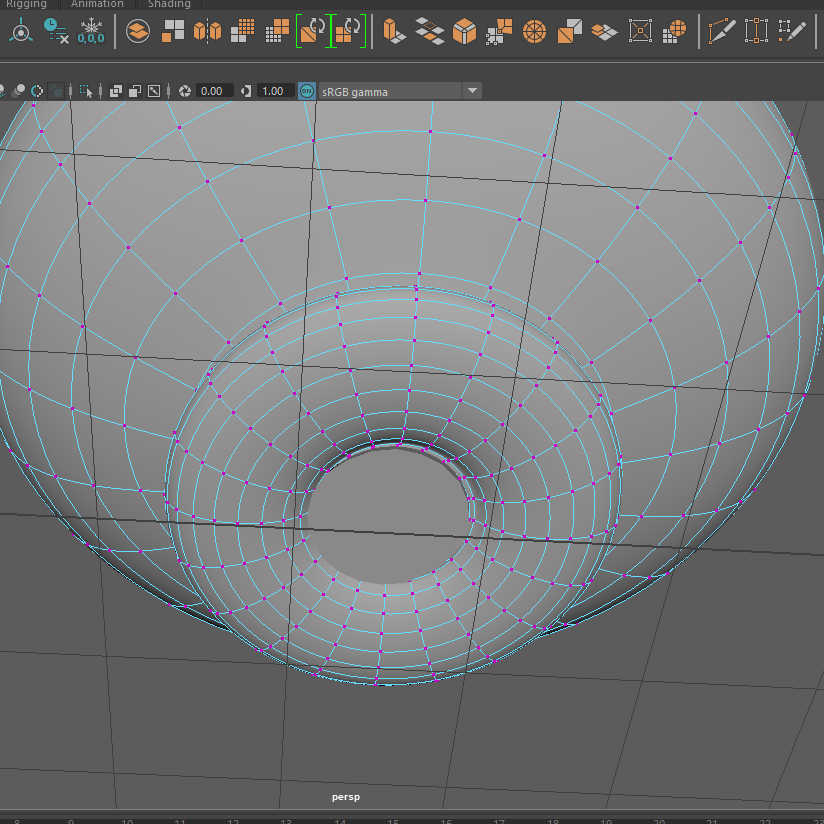Open the Shading shelf tab

click(x=169, y=4)
